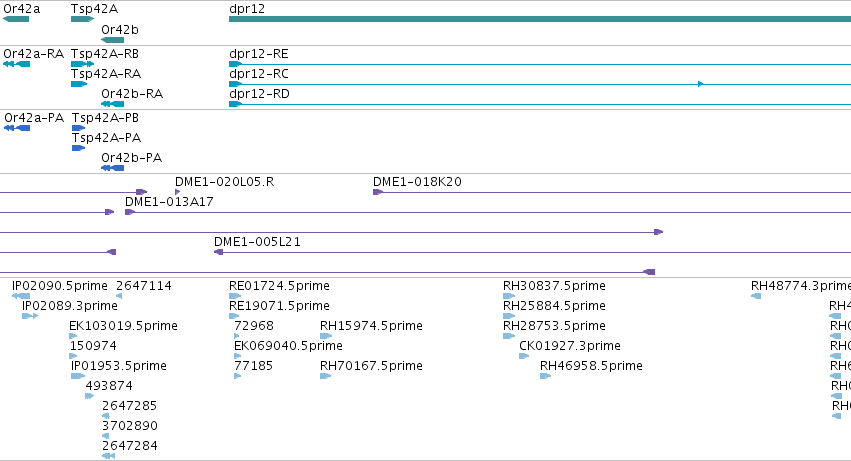The height and width of the screenshot is (461, 851).
Task: Click EST IP02090.5prime
Action: pos(21,296)
